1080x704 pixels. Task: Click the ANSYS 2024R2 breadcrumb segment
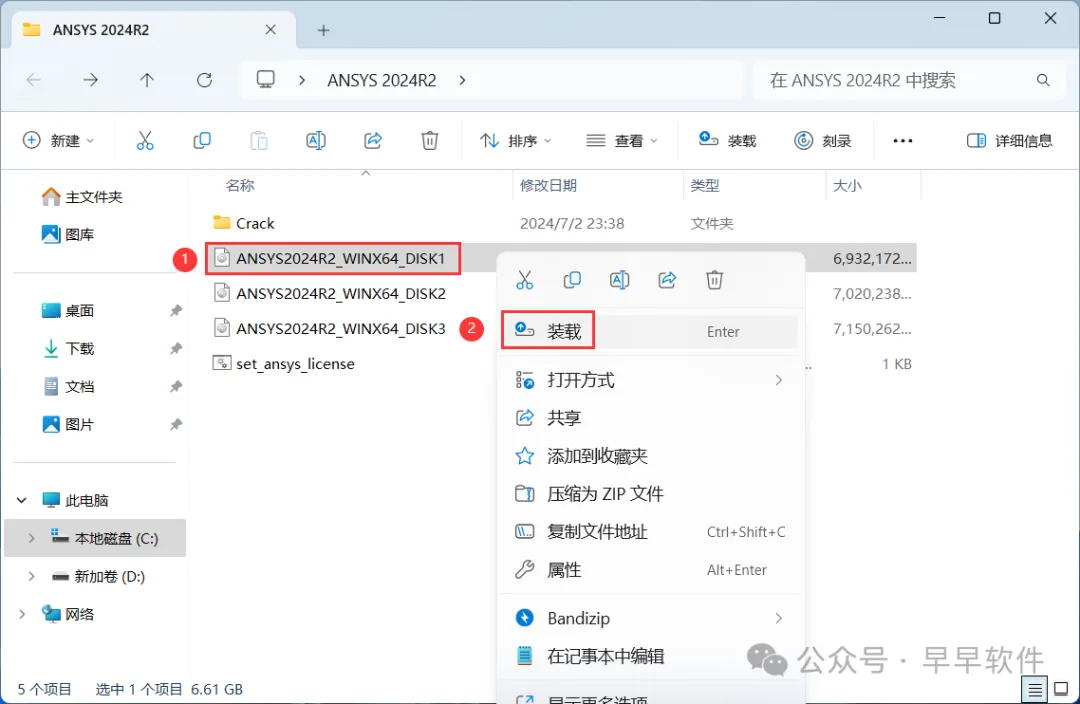coord(382,81)
